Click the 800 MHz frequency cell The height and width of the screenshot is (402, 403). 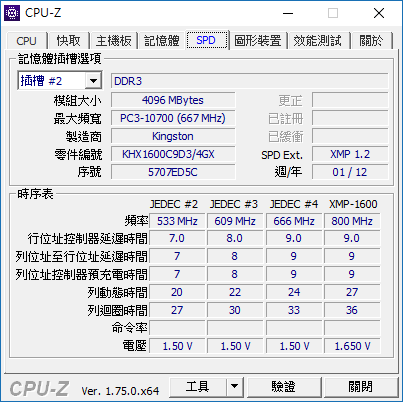tap(352, 221)
